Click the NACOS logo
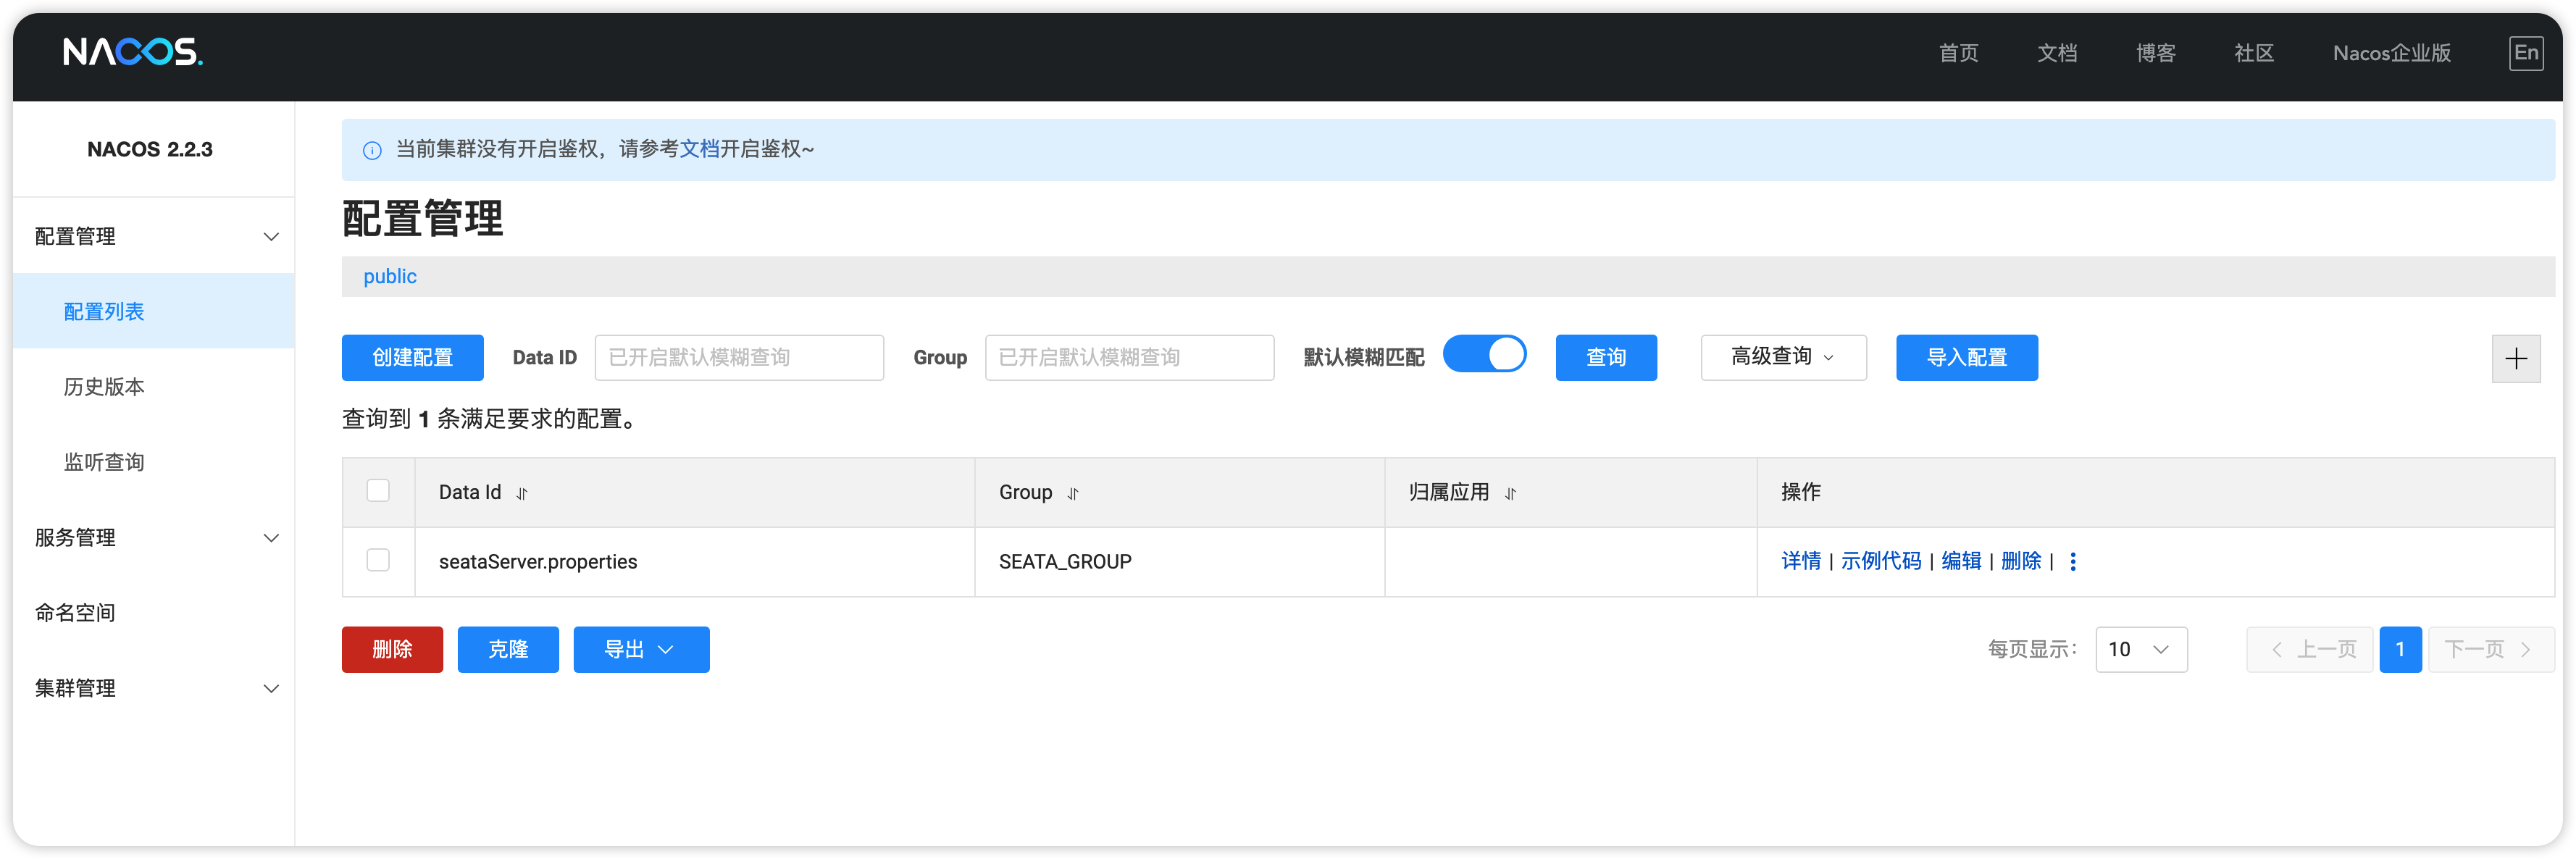 coord(133,52)
